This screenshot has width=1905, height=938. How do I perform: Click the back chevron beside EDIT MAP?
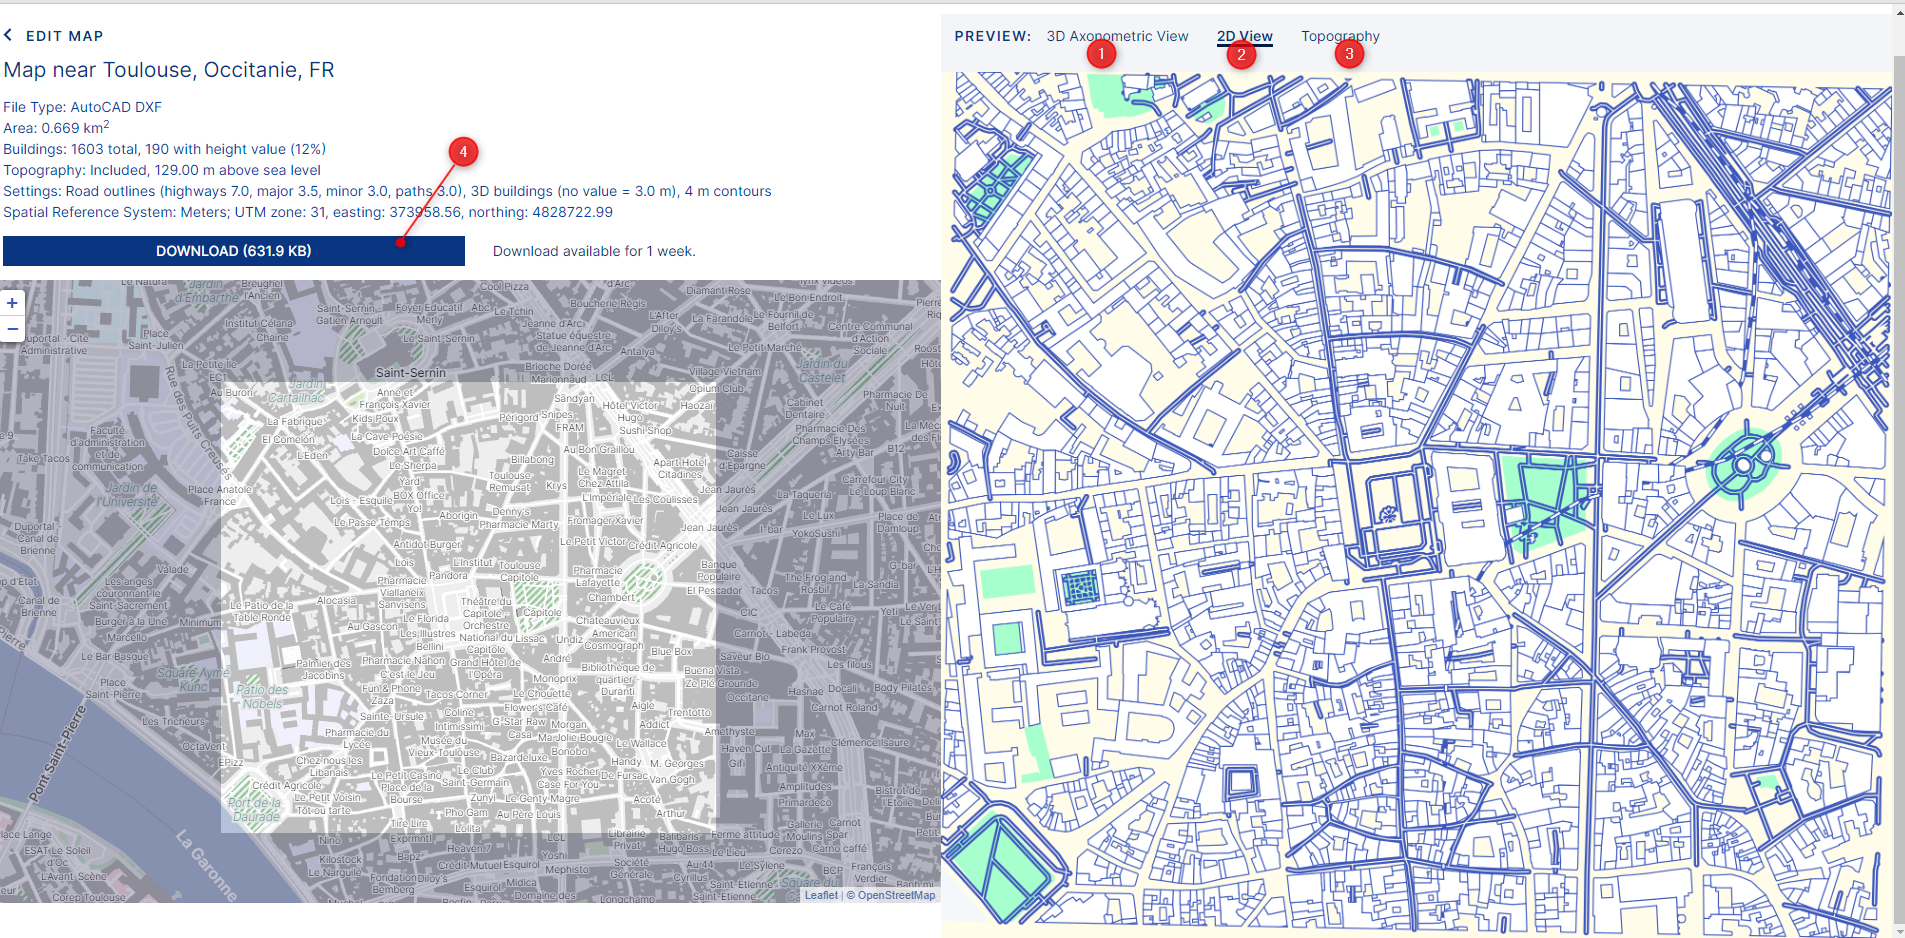(8, 35)
